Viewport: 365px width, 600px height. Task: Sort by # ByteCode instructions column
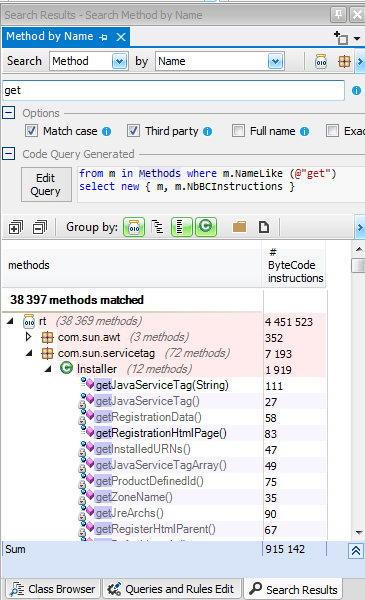pyautogui.click(x=294, y=265)
